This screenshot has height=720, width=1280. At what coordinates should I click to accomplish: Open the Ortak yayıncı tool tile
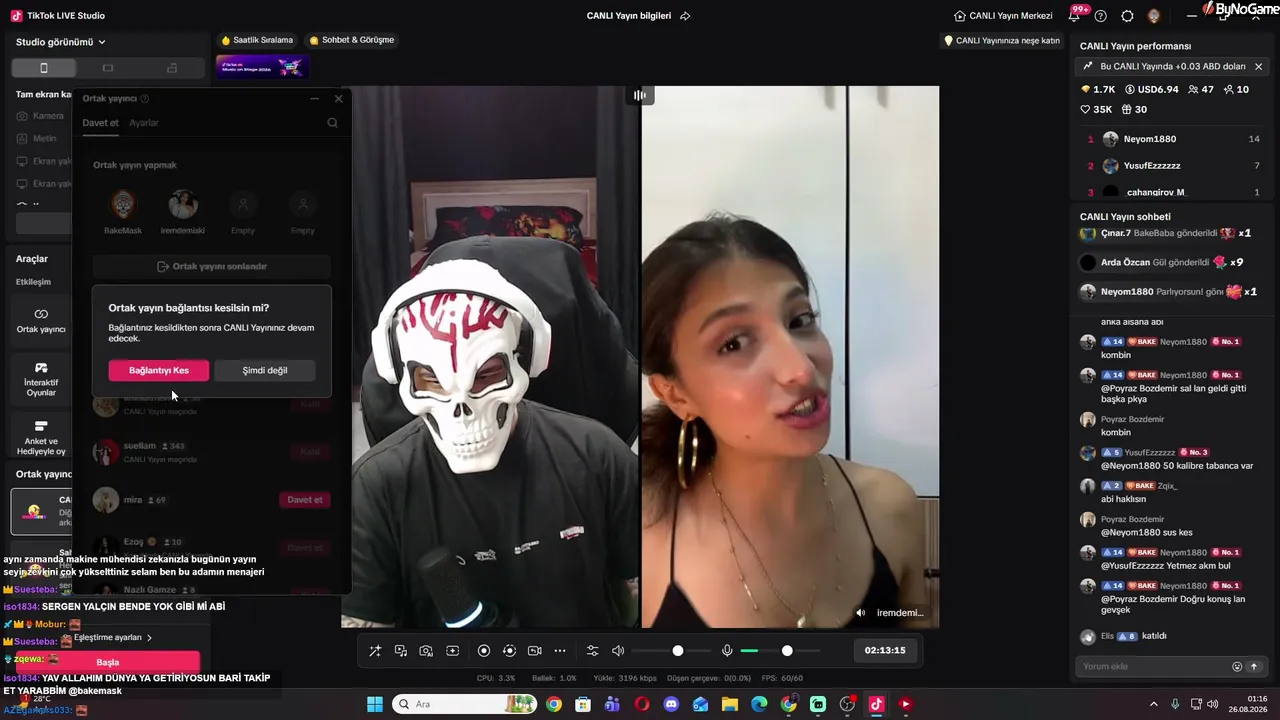click(x=41, y=320)
